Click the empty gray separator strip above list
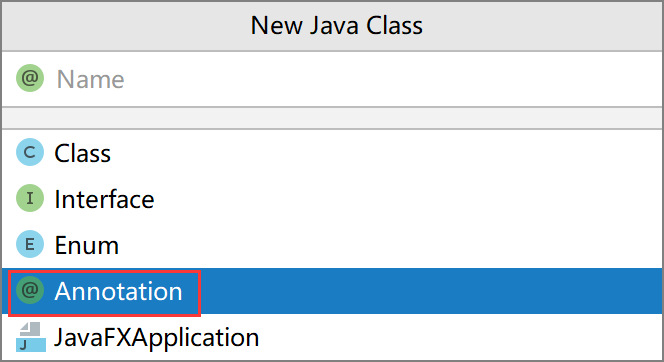The height and width of the screenshot is (362, 664). (x=332, y=118)
